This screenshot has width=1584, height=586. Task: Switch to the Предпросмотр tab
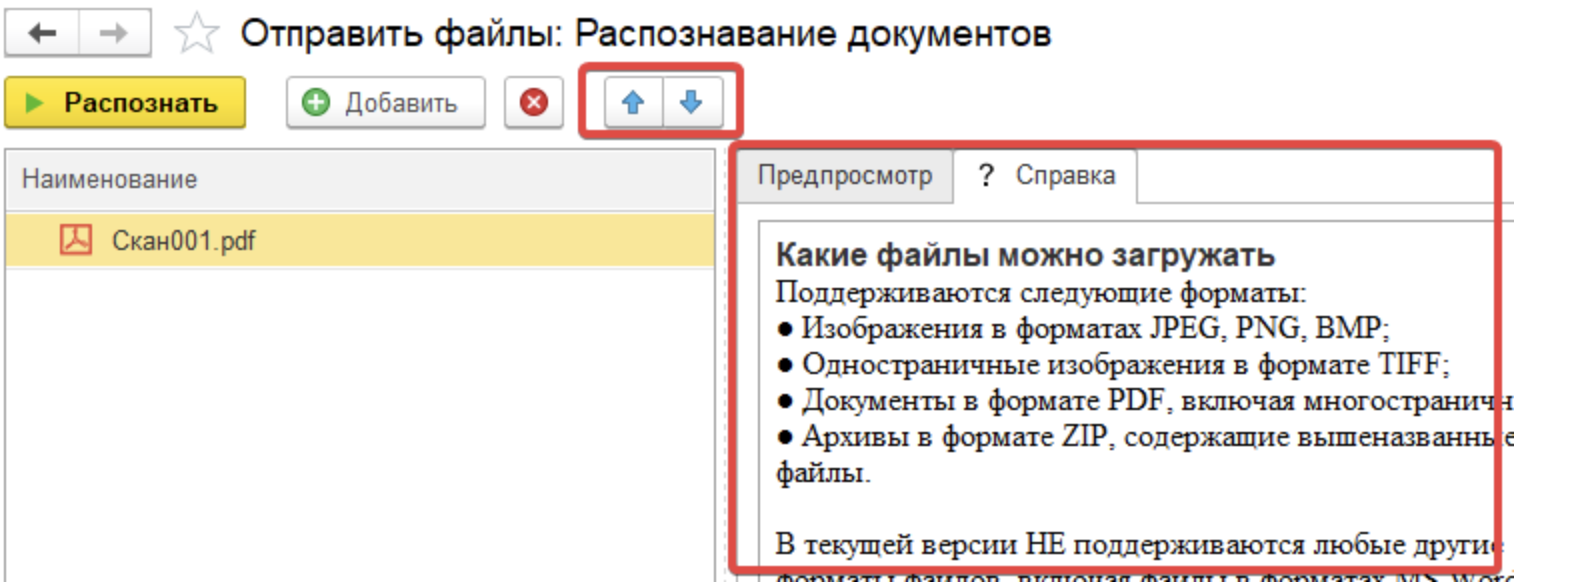(x=844, y=176)
